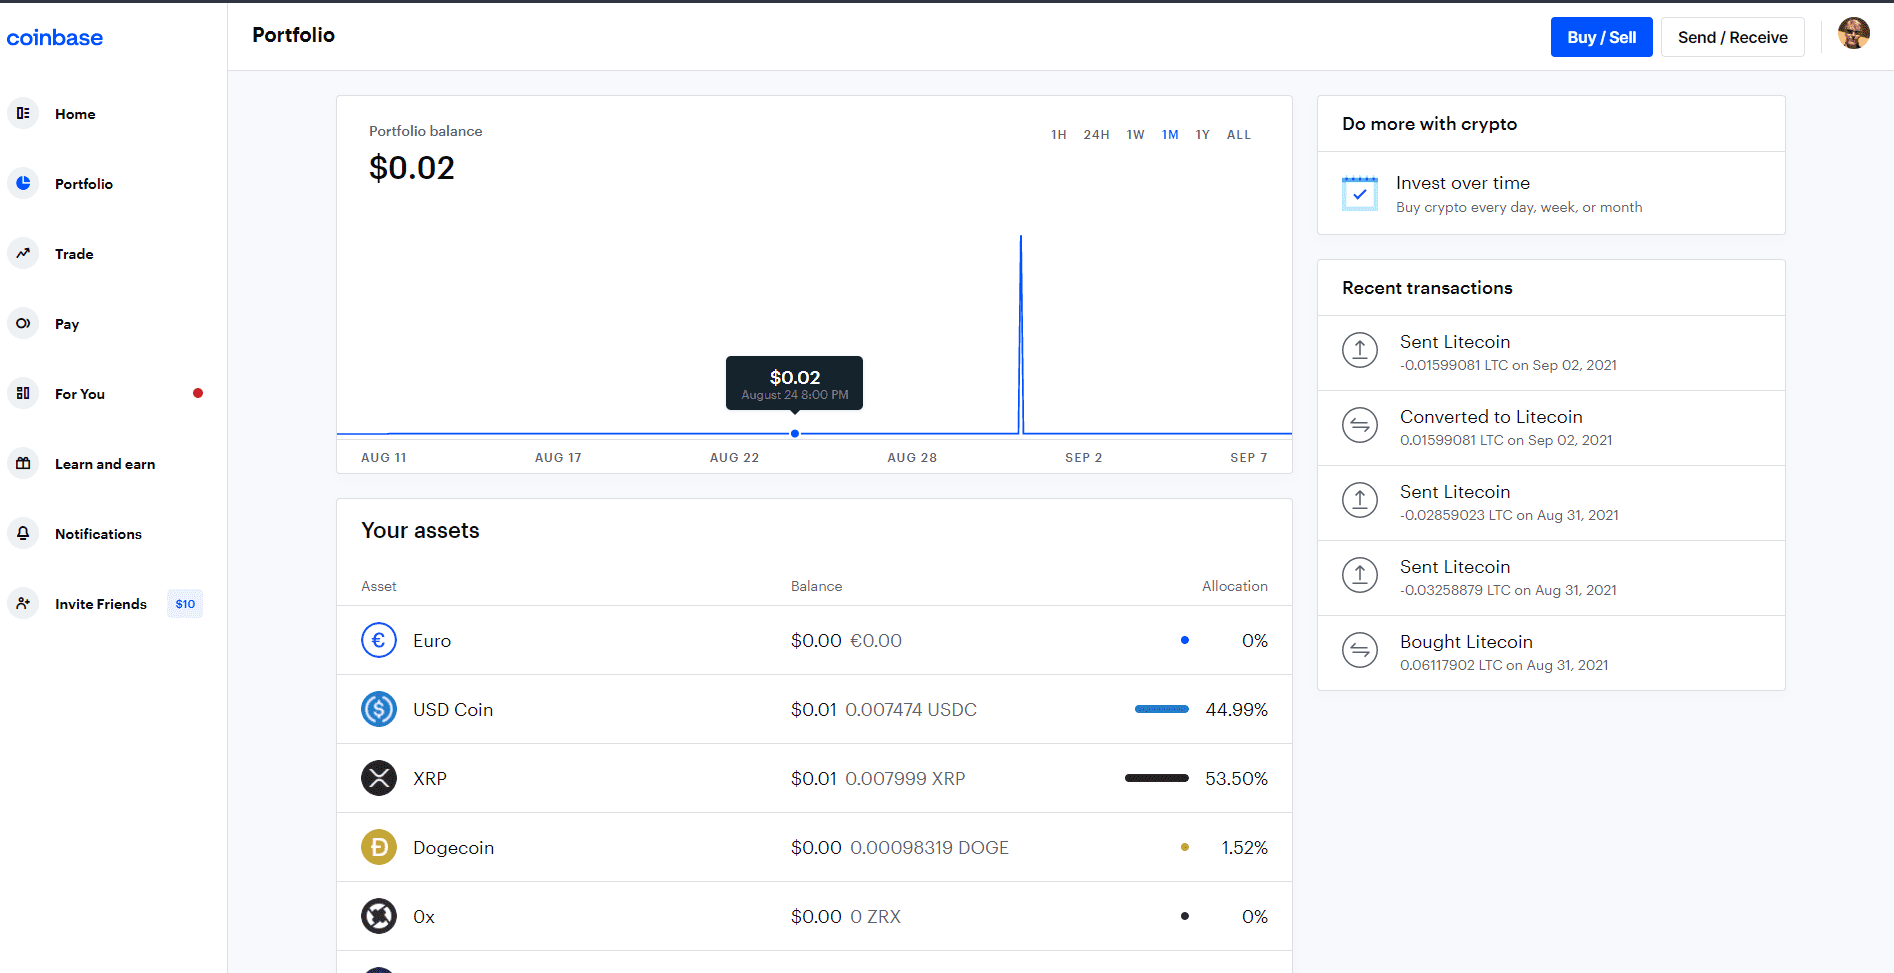Open Invite Friends in the sidebar
This screenshot has width=1894, height=973.
(x=101, y=604)
